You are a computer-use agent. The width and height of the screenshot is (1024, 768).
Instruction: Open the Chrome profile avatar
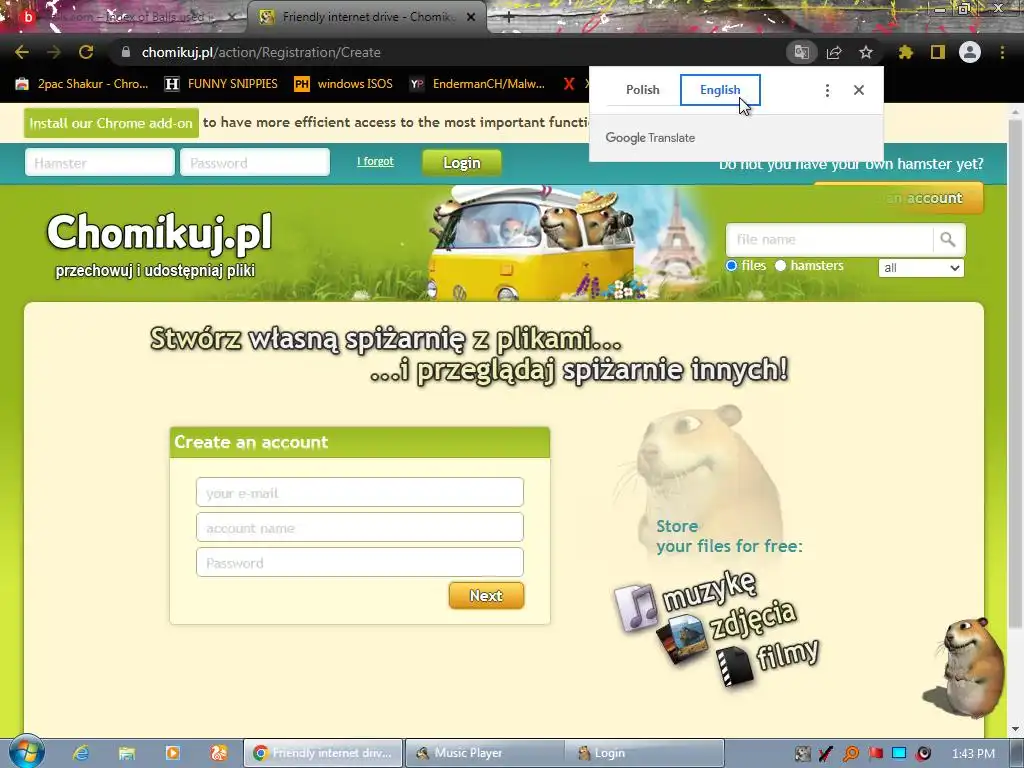pos(970,52)
